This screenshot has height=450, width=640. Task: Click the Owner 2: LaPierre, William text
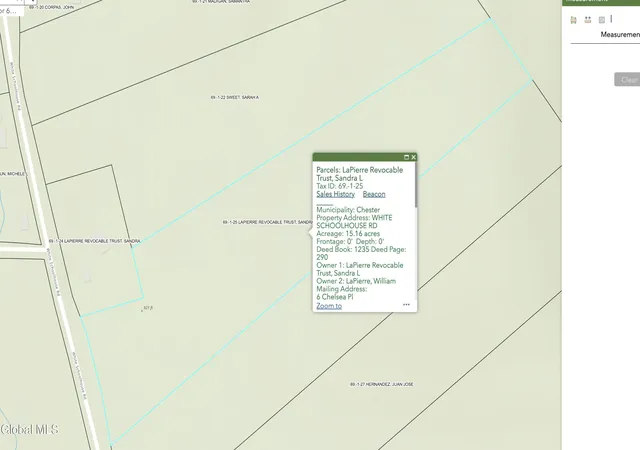pos(356,281)
